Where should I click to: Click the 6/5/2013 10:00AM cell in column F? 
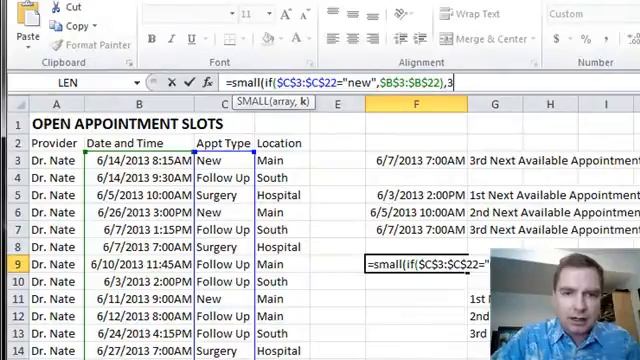[x=416, y=213]
